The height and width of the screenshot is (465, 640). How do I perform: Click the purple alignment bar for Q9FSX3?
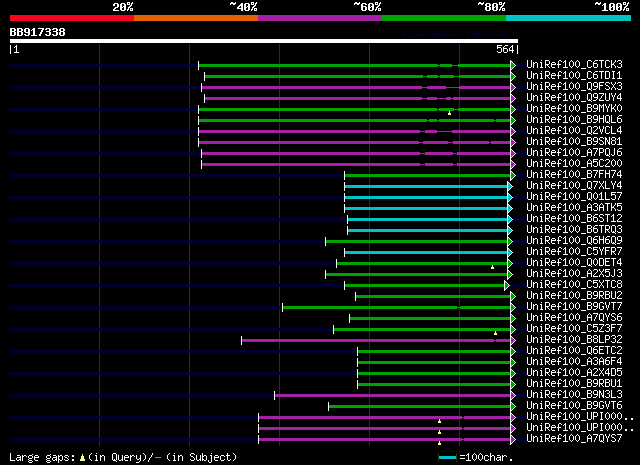(356, 87)
